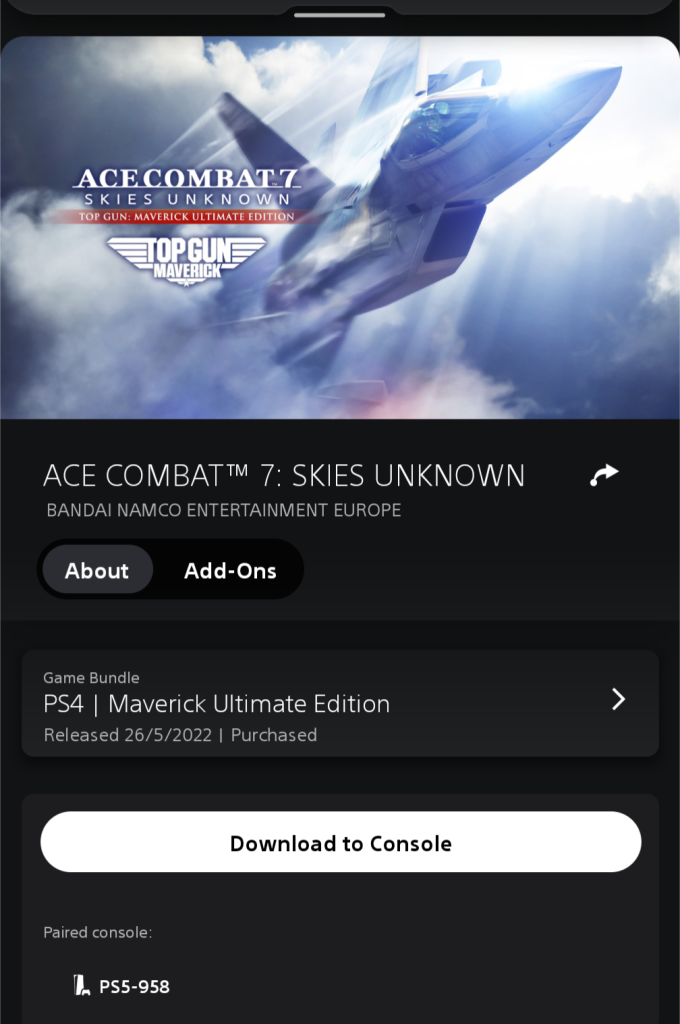Tap the Released 26/5/2022 Purchased text

180,735
